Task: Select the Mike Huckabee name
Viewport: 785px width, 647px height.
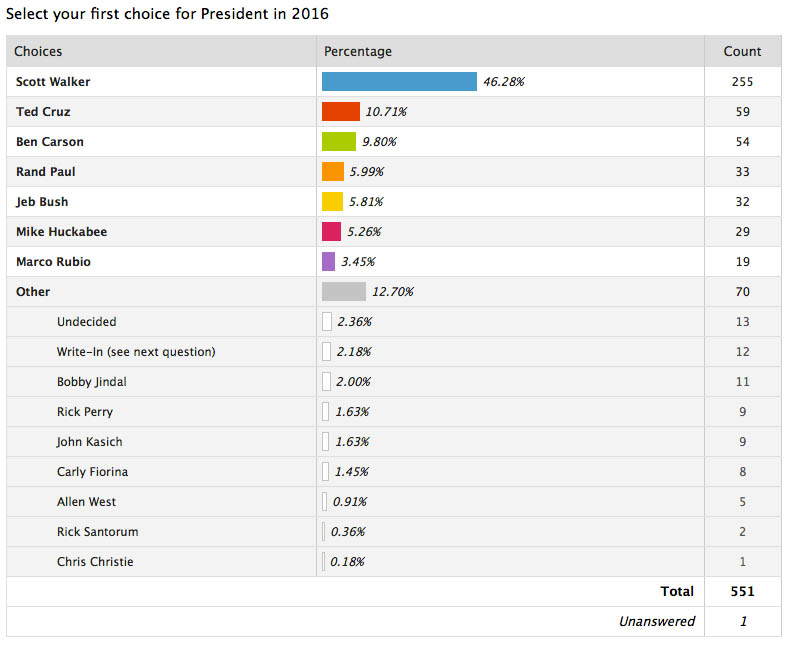Action: 62,232
